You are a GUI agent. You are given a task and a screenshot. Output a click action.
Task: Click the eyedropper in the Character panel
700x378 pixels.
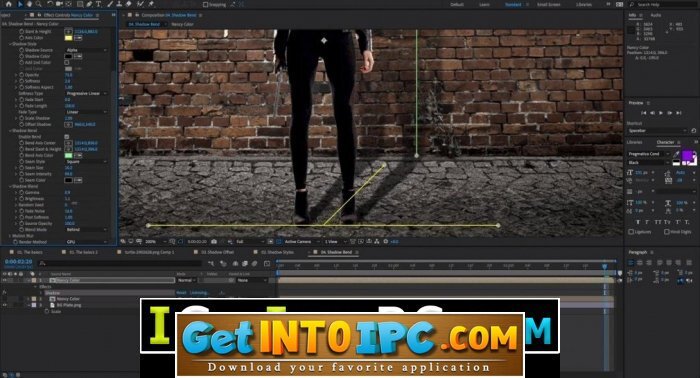676,154
